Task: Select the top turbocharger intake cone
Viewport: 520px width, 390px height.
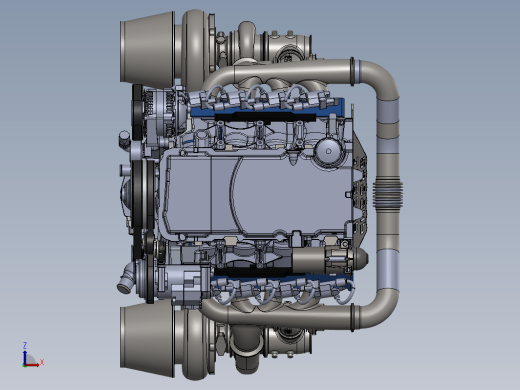Action: click(148, 50)
